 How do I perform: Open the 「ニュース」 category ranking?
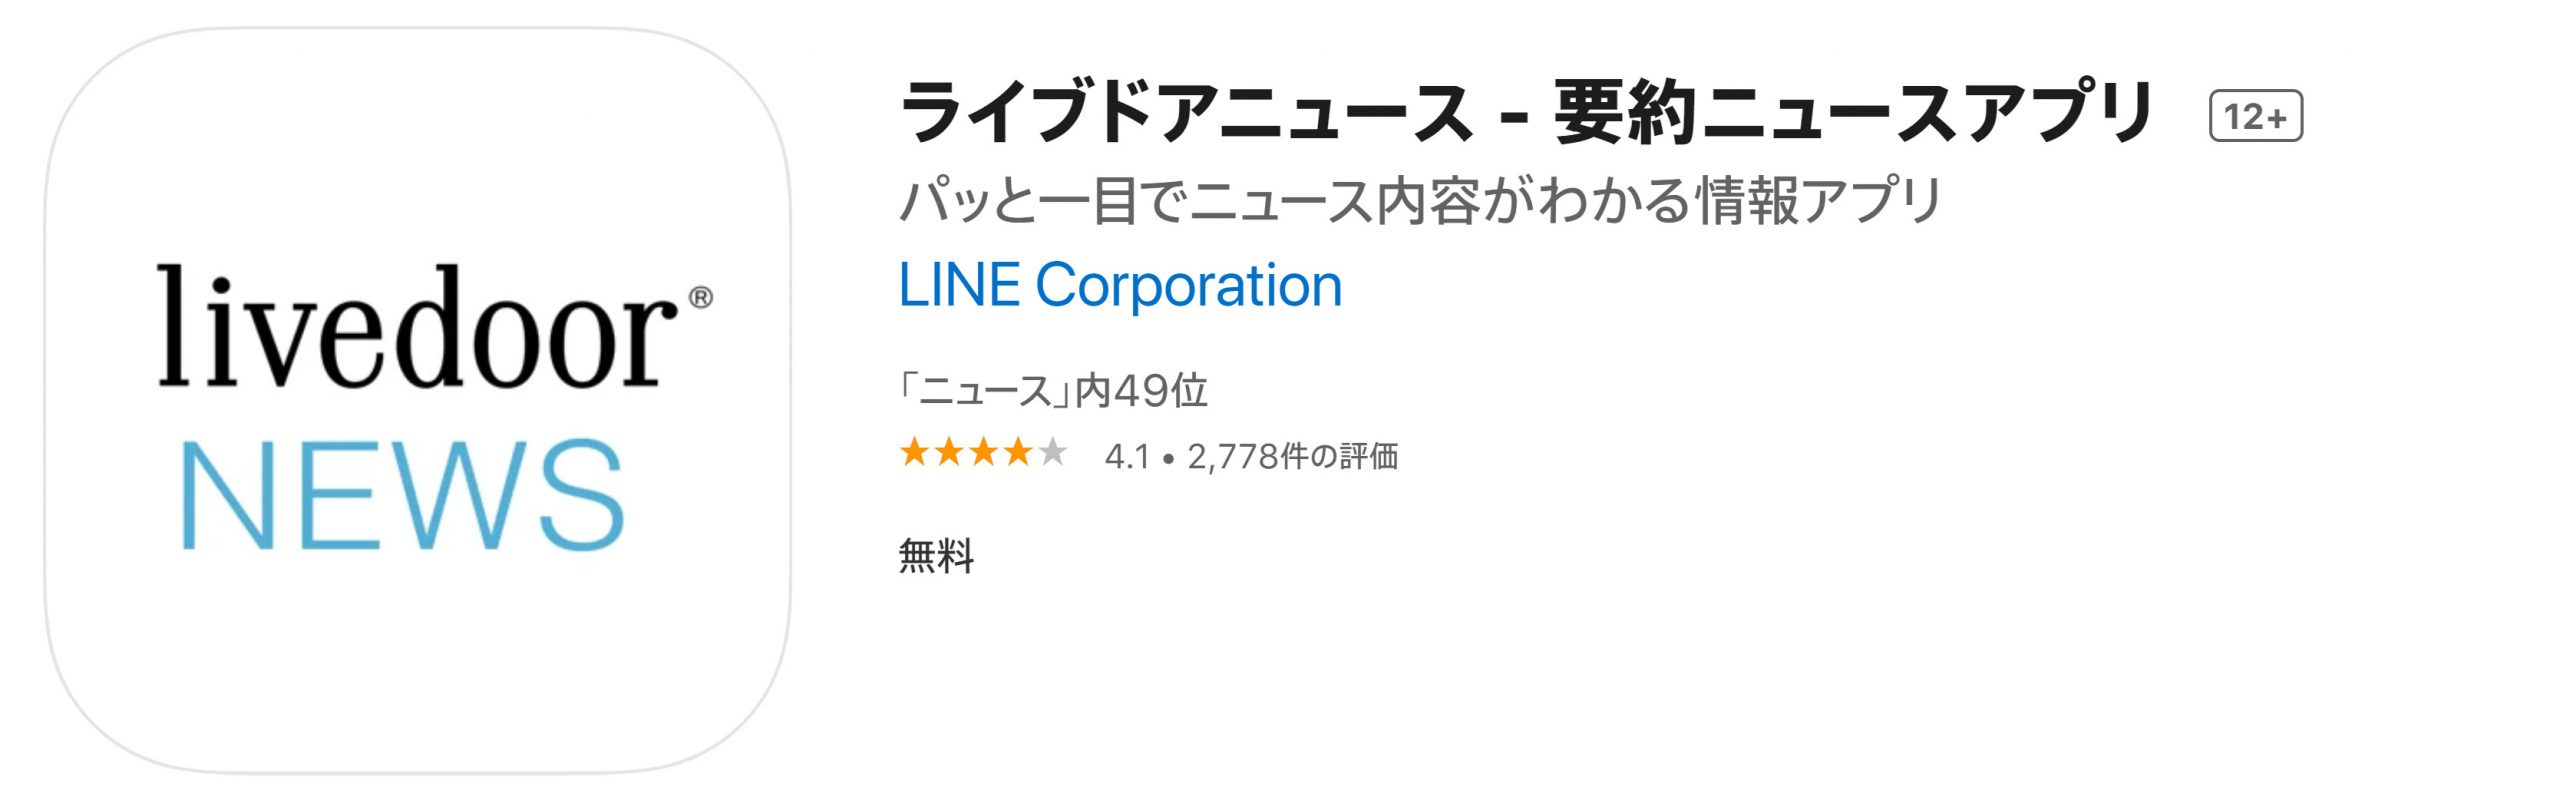(x=985, y=391)
